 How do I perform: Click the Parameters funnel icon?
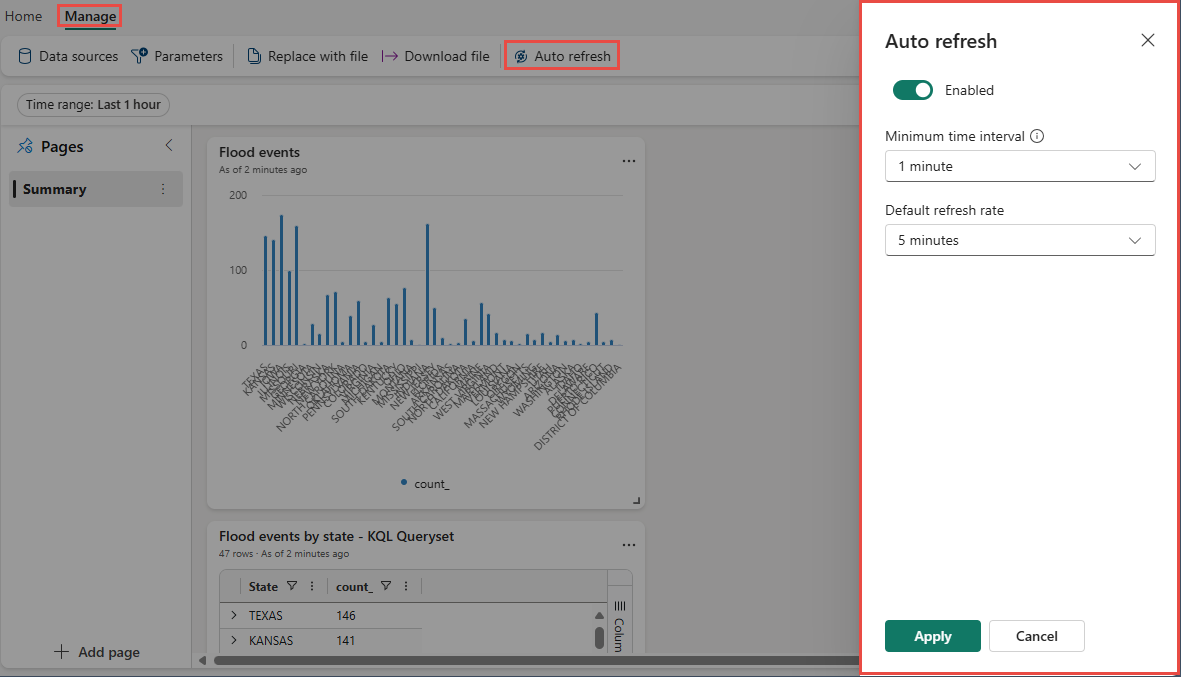coord(139,56)
